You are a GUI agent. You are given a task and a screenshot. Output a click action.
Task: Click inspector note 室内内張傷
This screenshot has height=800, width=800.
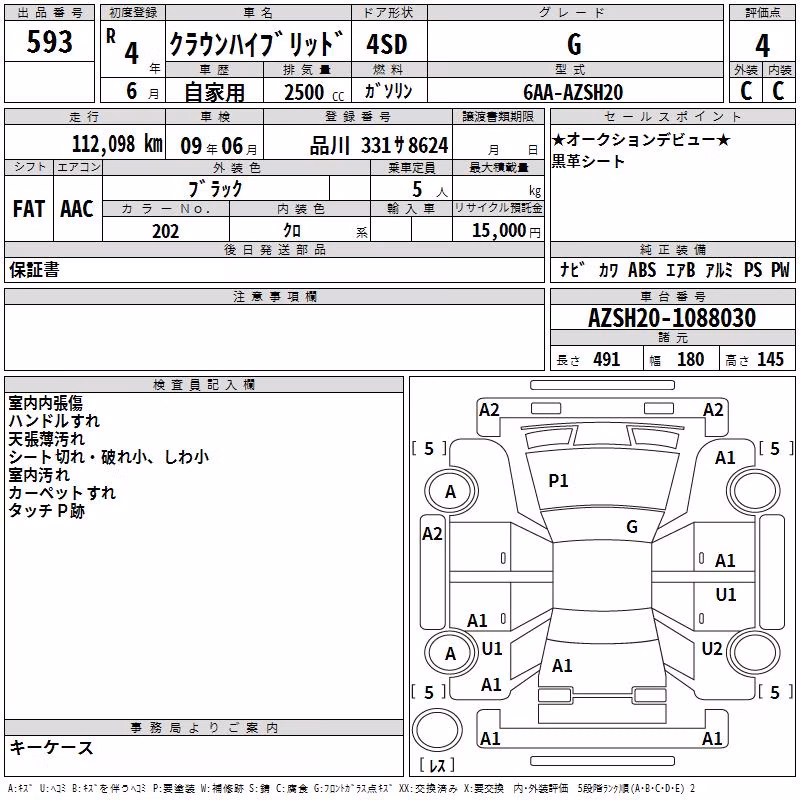(45, 403)
